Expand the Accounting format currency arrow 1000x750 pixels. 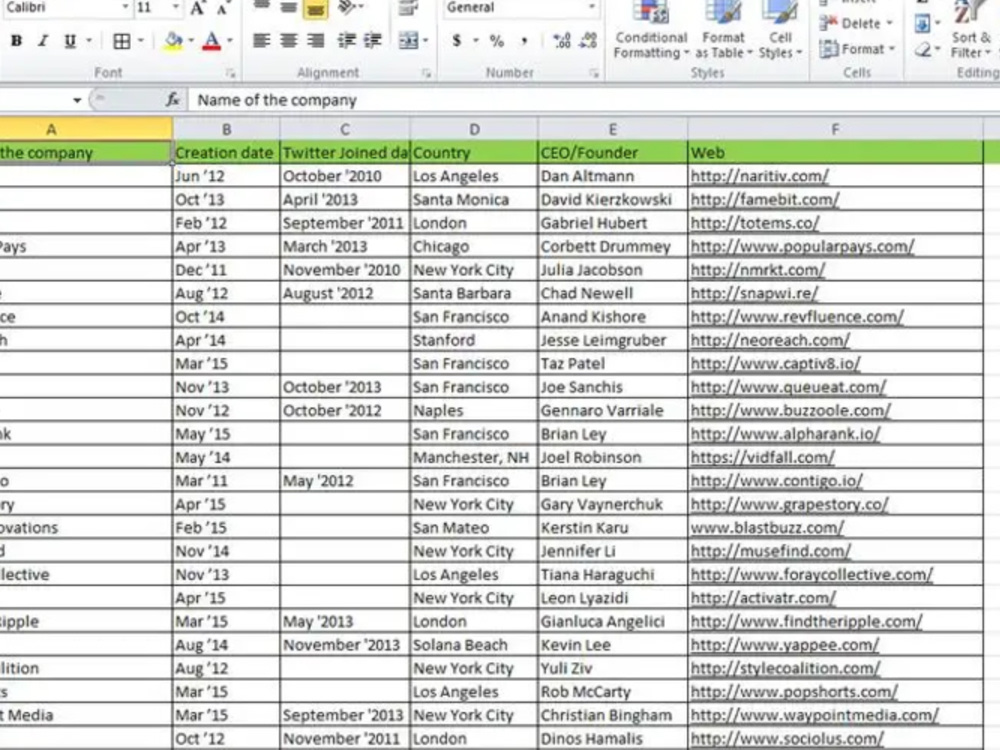click(475, 41)
